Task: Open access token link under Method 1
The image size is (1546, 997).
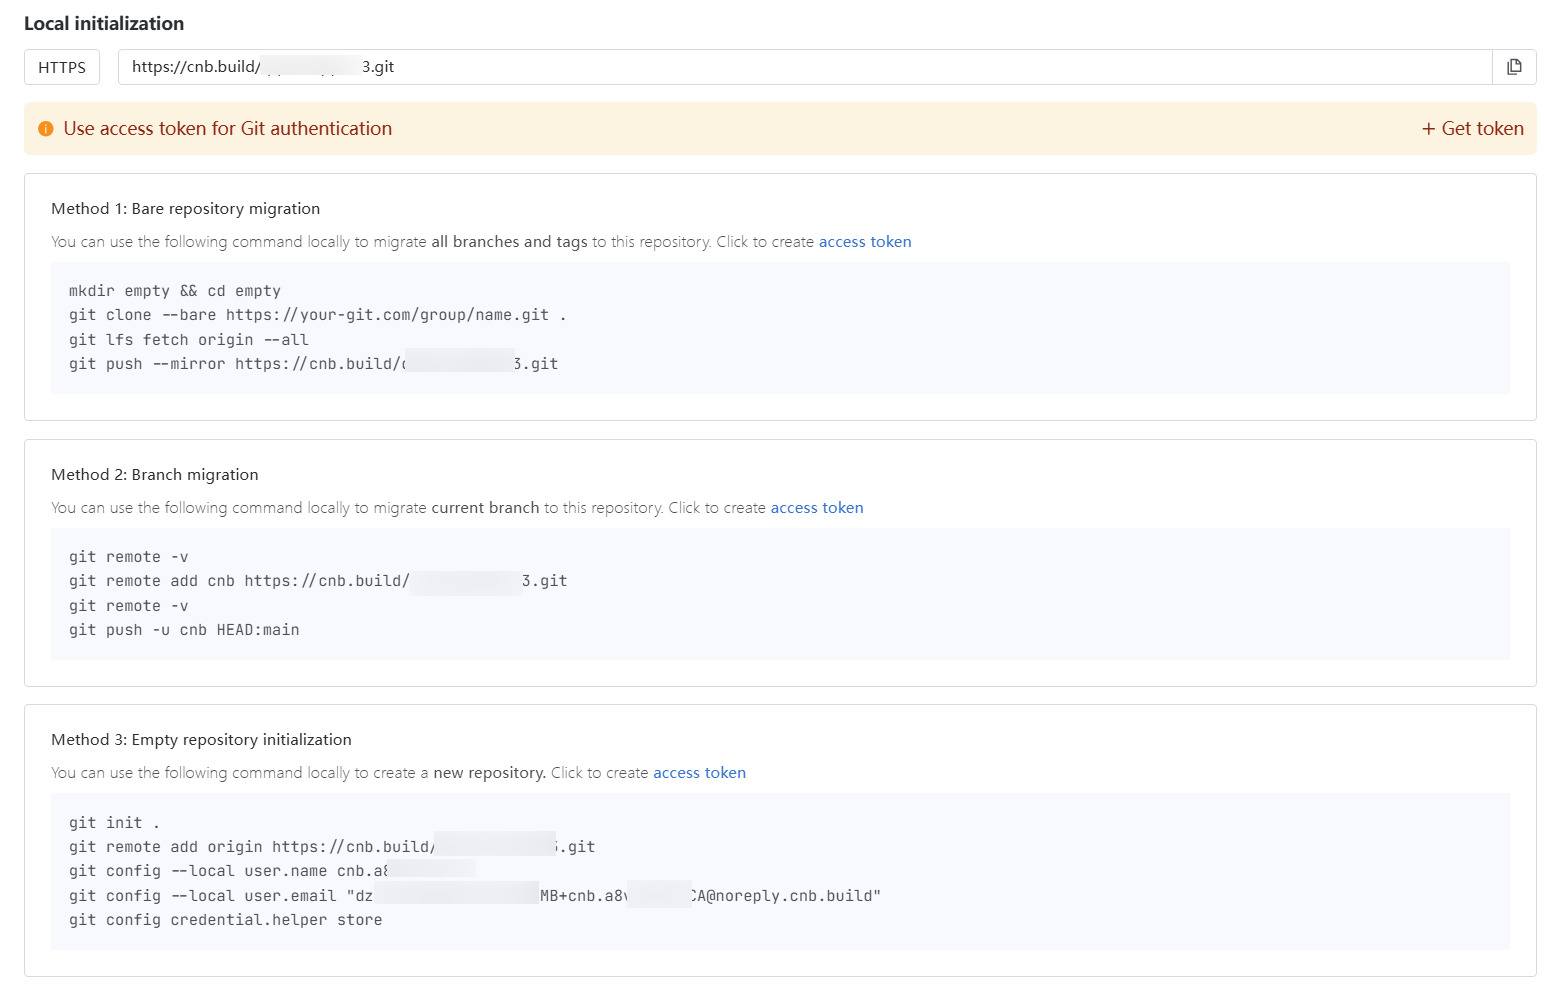Action: [864, 242]
